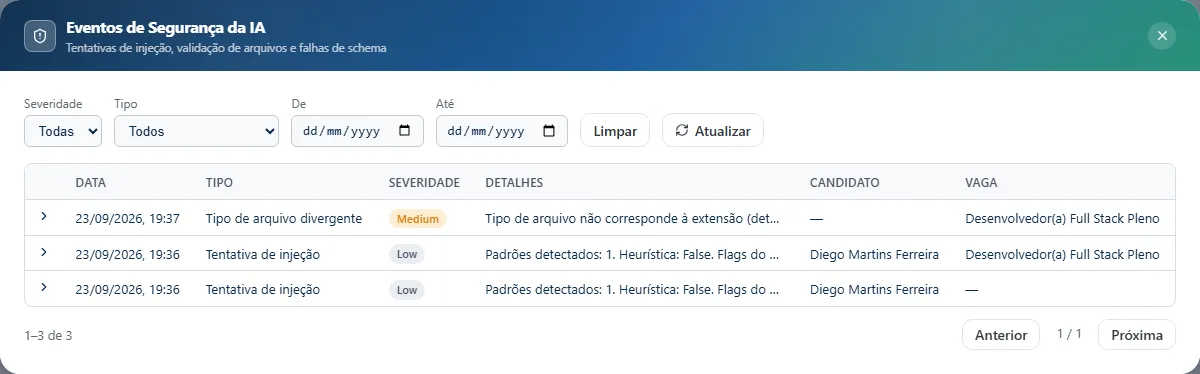Expand the injection row for Desenvolvedor(a) Full Stack Pleno
The height and width of the screenshot is (374, 1200).
[x=44, y=252]
